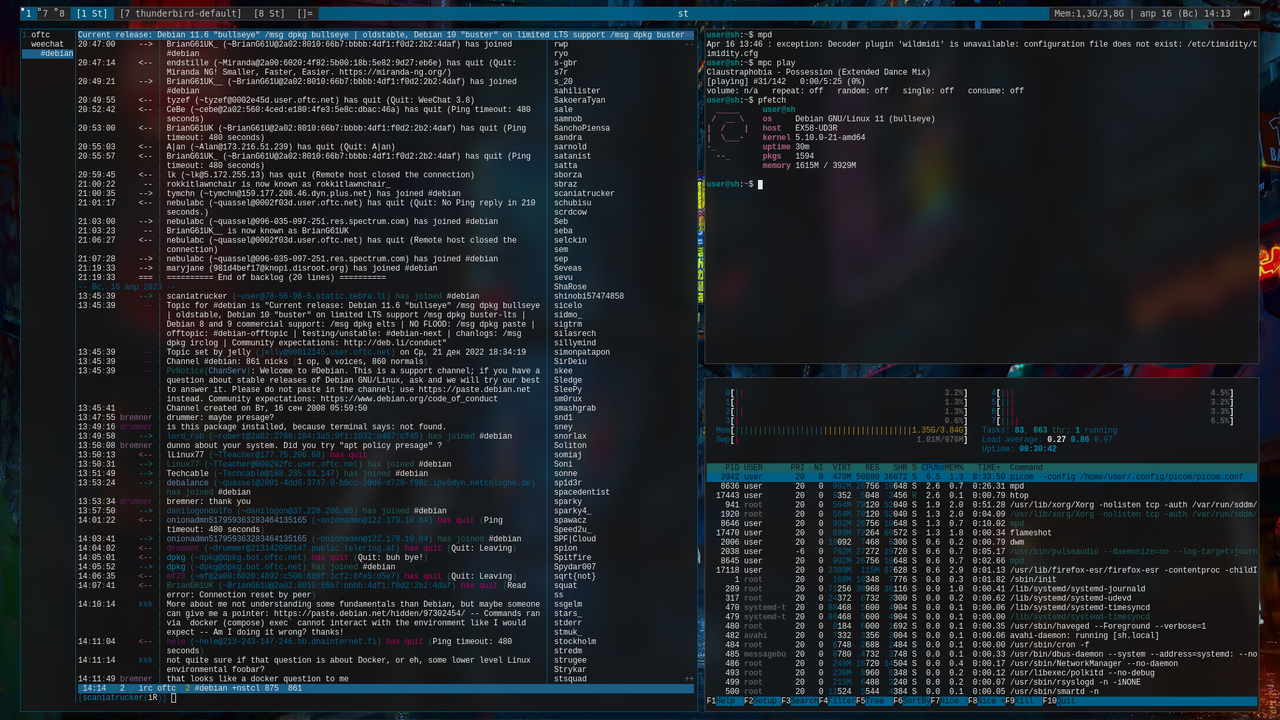Toggle F5 Tree view in htop
The width and height of the screenshot is (1280, 720).
tap(877, 701)
